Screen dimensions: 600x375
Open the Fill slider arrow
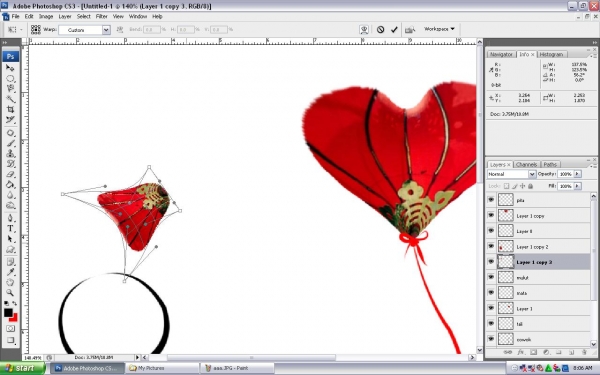pyautogui.click(x=577, y=186)
